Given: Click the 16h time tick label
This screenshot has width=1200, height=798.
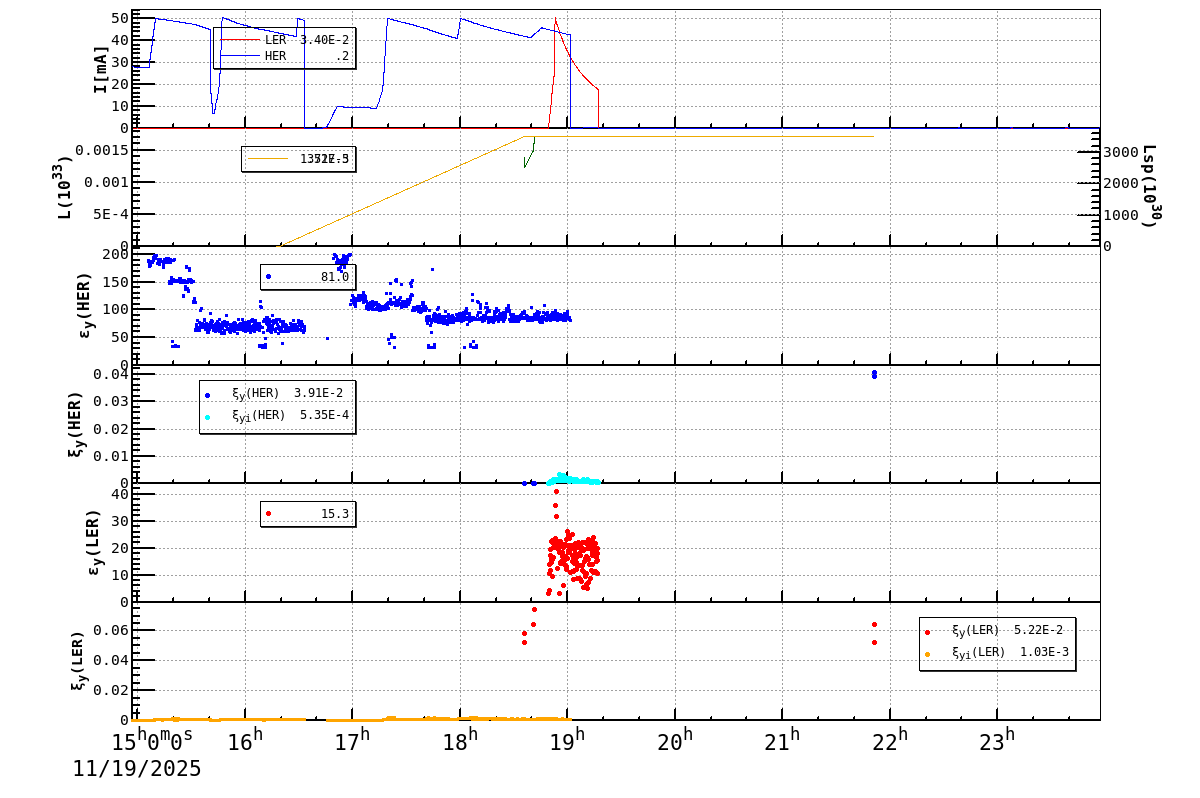Looking at the screenshot, I should point(245,741).
